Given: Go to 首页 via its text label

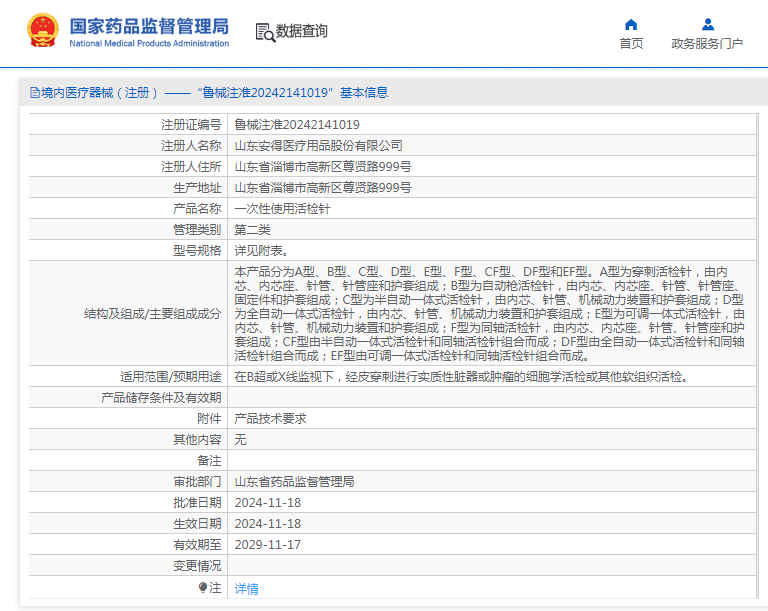Looking at the screenshot, I should click(631, 44).
